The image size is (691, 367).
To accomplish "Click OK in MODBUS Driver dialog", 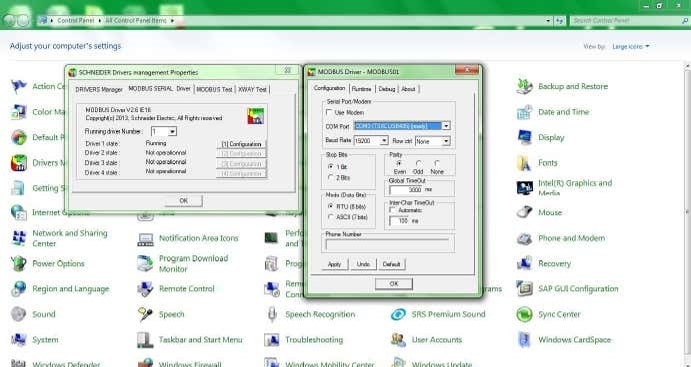I will (x=394, y=284).
